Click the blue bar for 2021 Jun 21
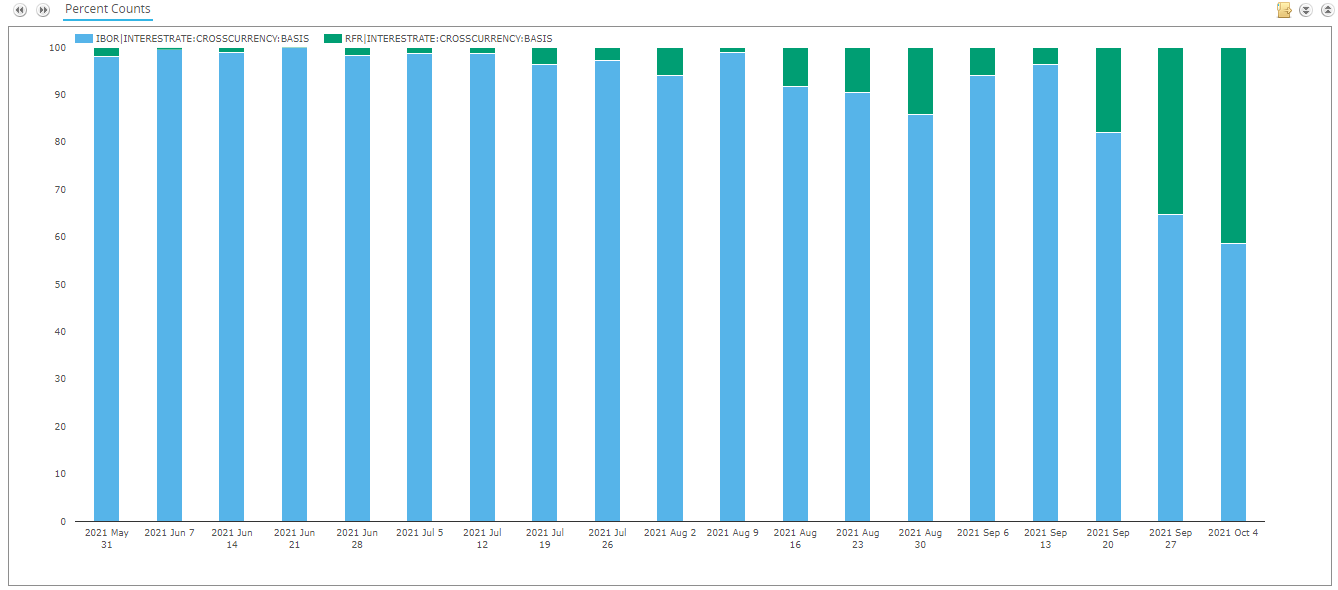Image resolution: width=1338 pixels, height=590 pixels. 294,284
